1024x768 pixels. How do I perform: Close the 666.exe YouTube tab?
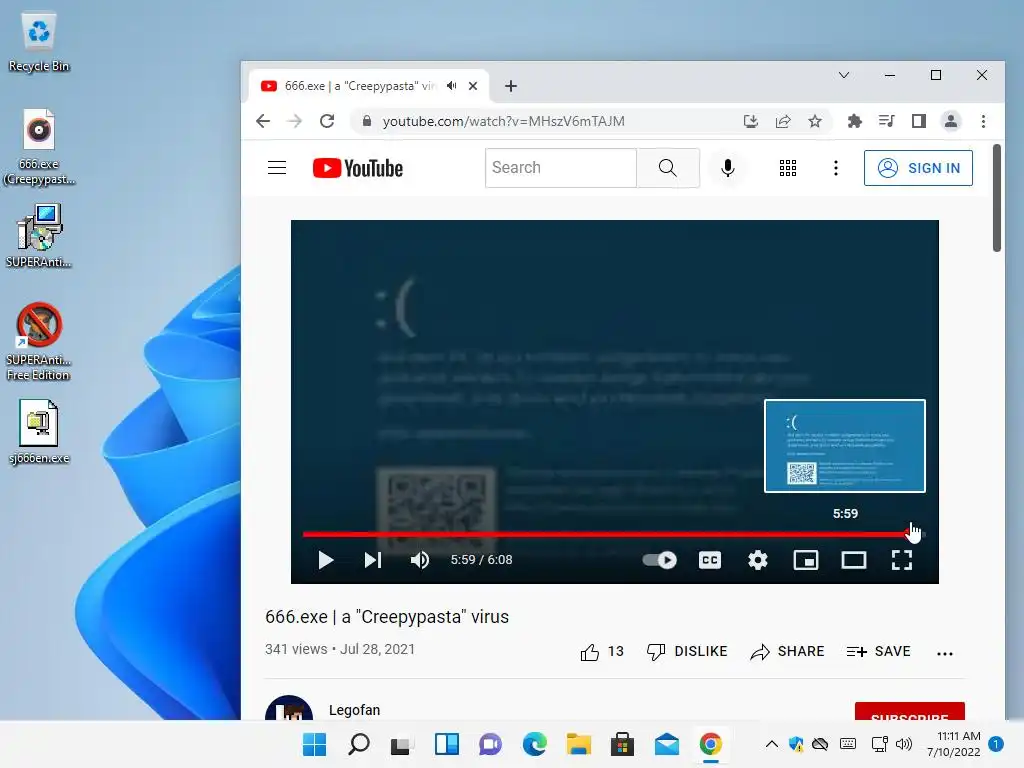point(473,86)
